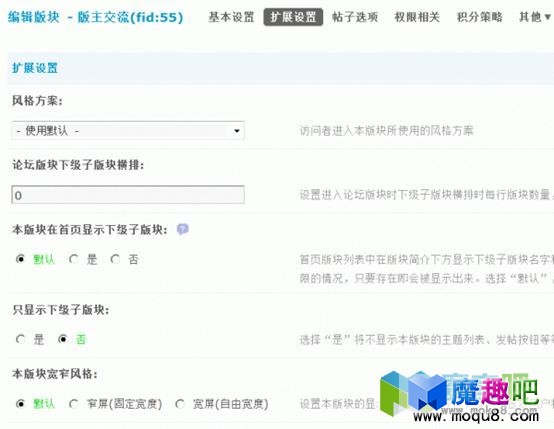
Task: Click the 扩展设置 active tab
Action: click(x=293, y=17)
